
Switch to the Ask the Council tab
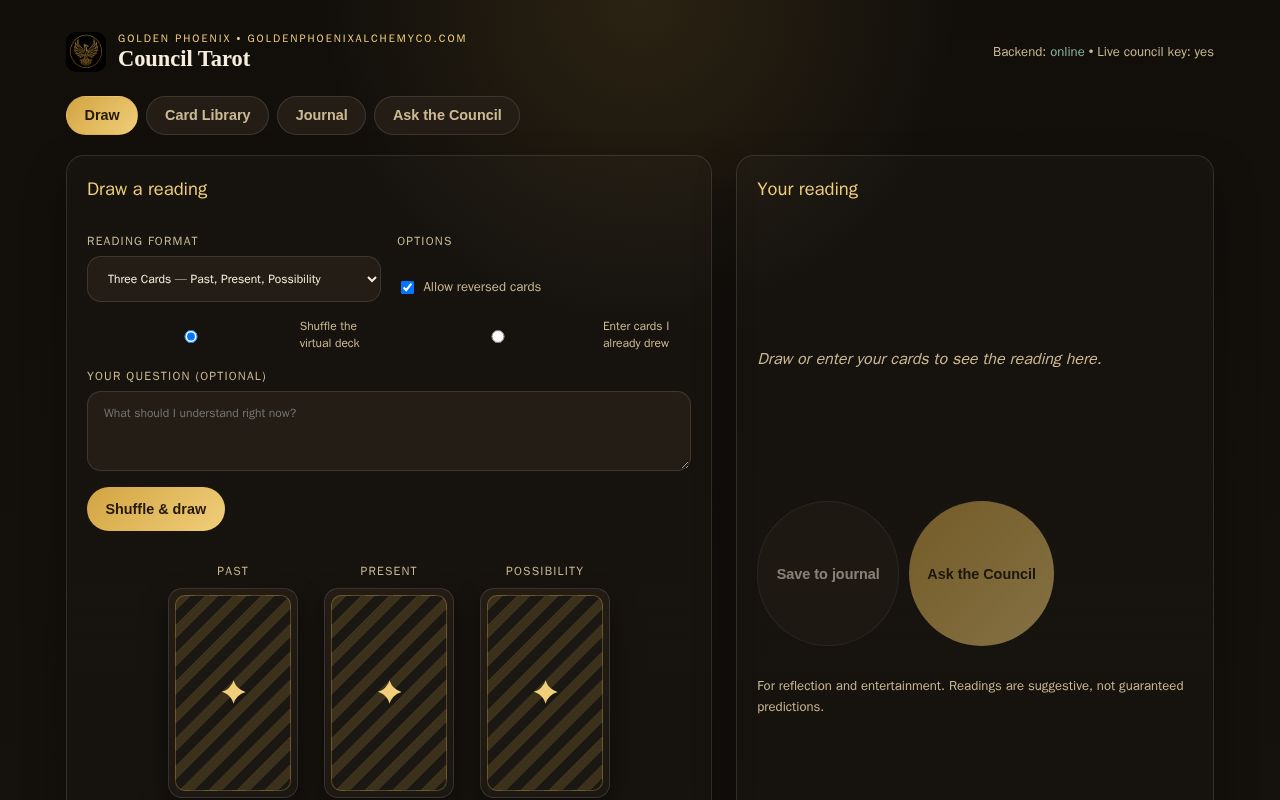click(x=447, y=115)
